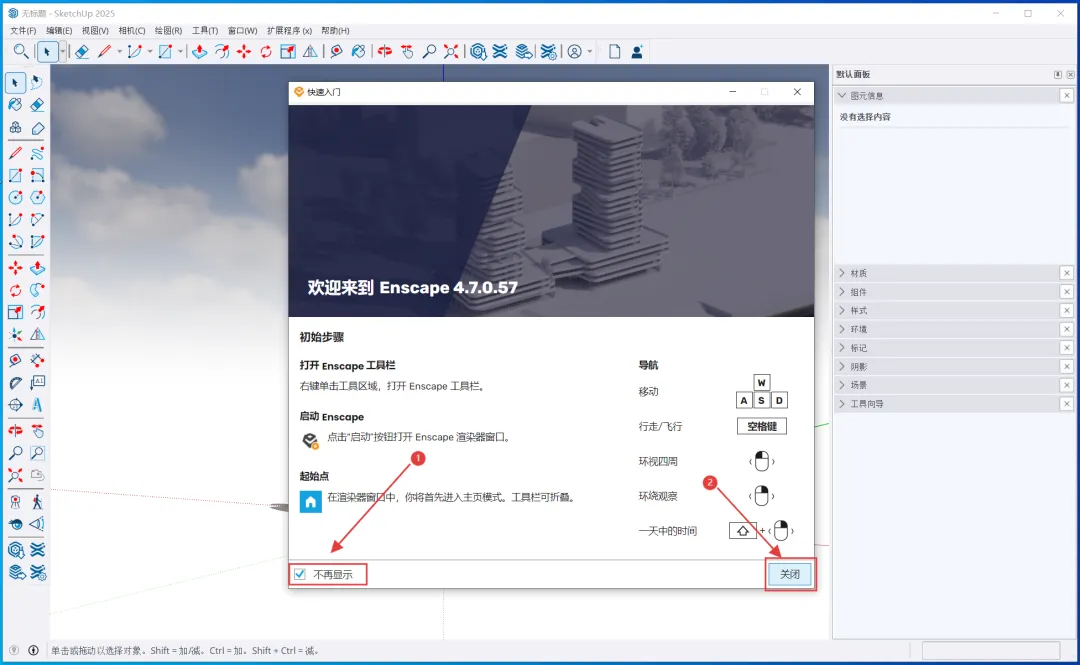Select the Circle tool in left toolbar
Viewport: 1080px width, 665px height.
15,198
